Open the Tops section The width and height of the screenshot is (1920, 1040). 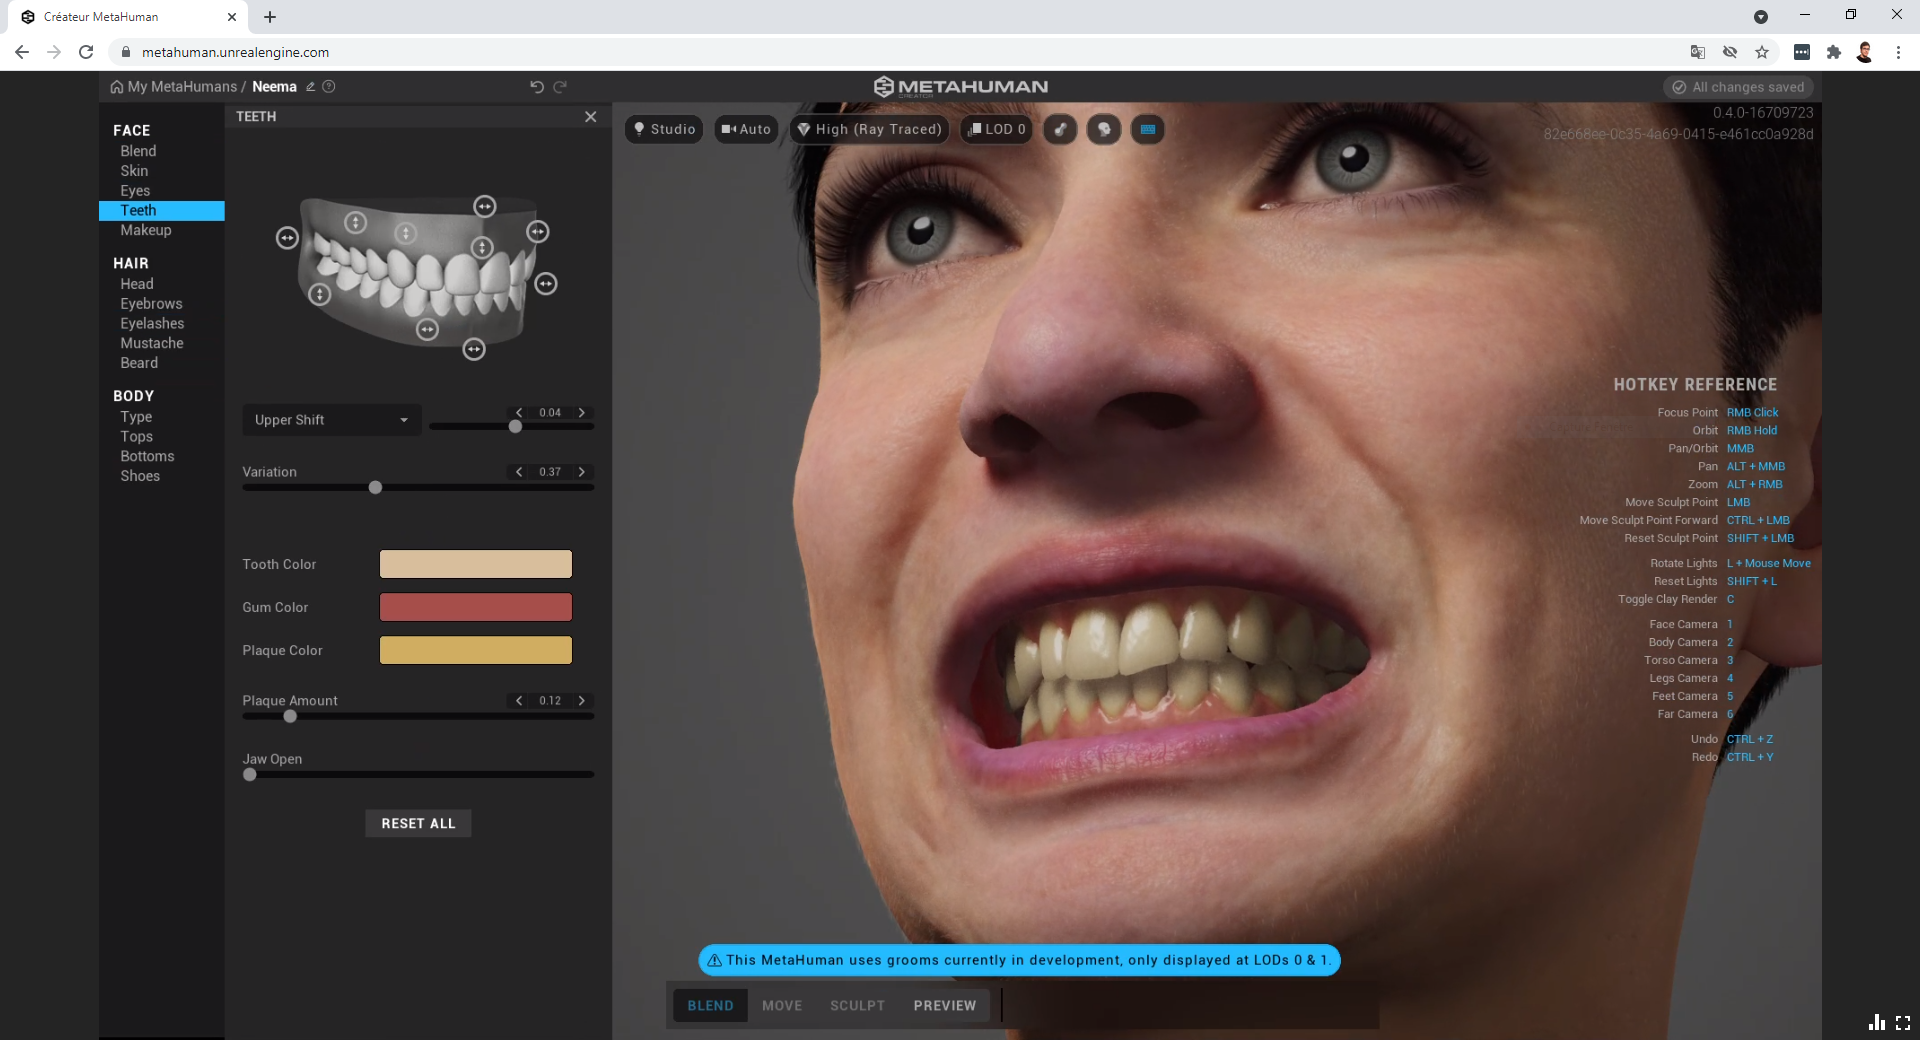click(x=137, y=437)
